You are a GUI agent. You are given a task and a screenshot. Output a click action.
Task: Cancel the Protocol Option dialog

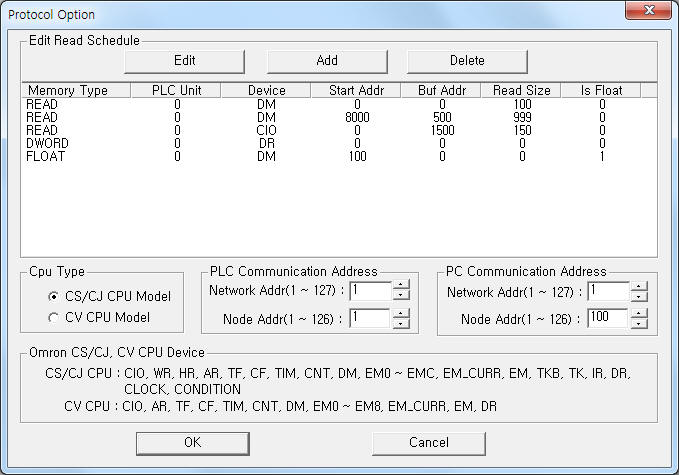[429, 443]
